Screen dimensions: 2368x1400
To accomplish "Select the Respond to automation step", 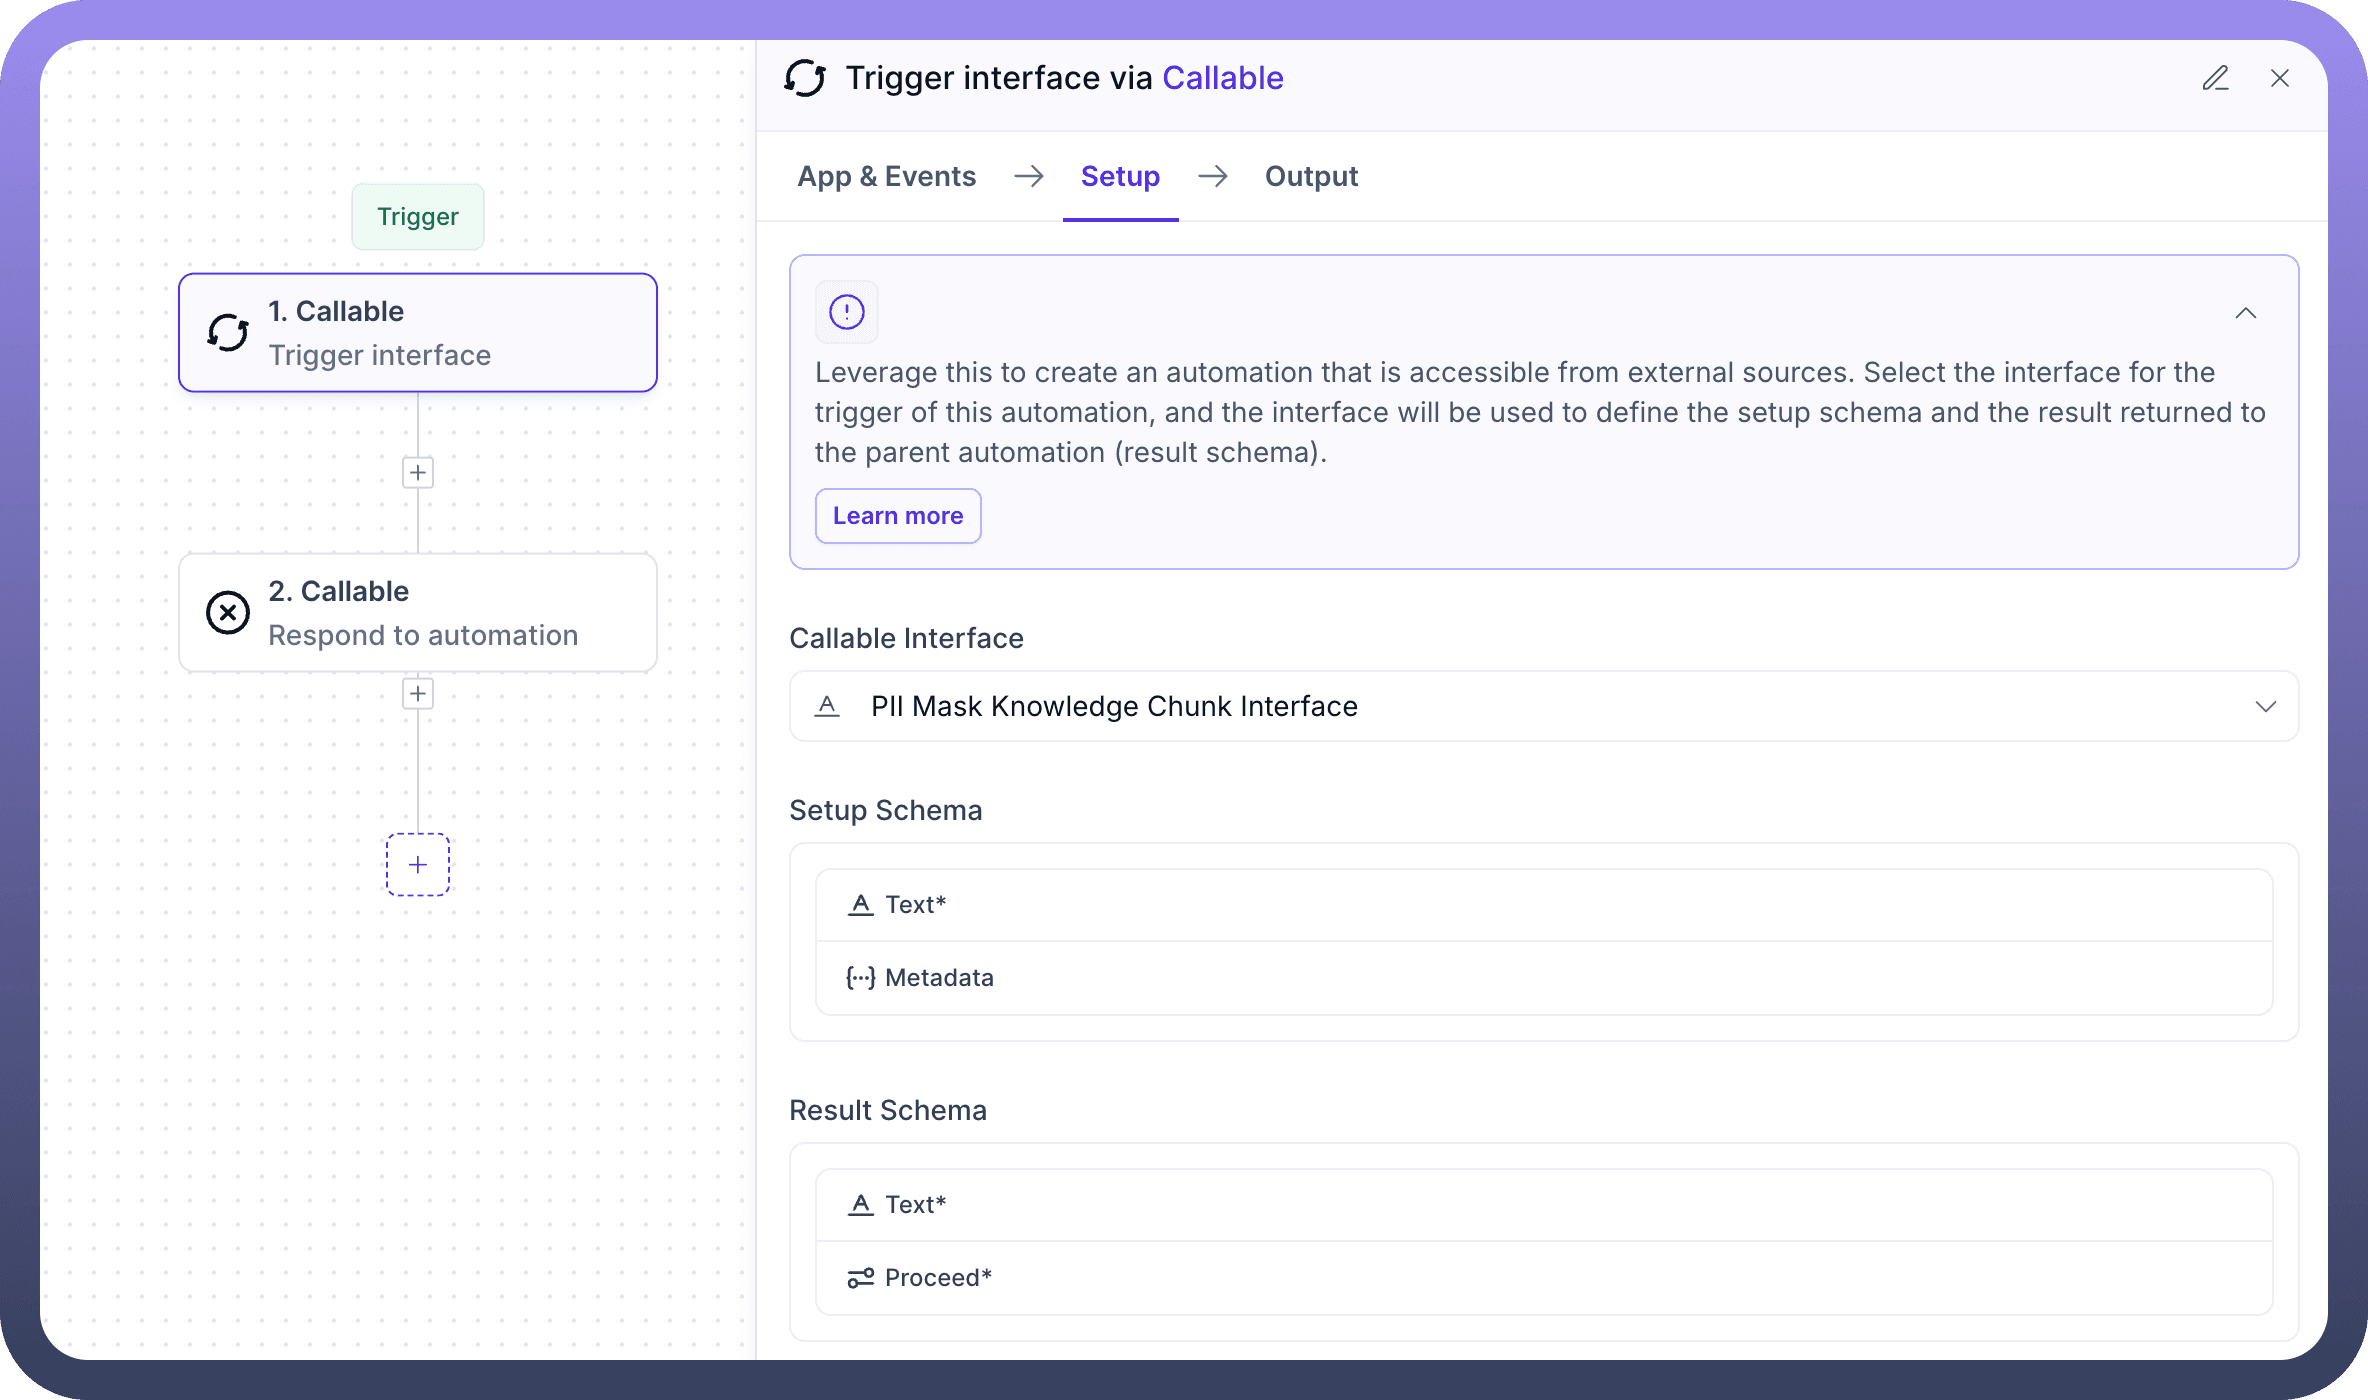I will (418, 613).
